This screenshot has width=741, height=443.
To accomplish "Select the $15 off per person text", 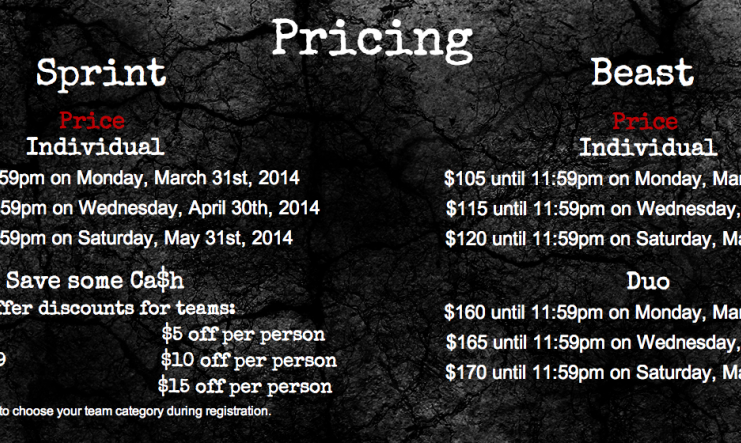I will pyautogui.click(x=245, y=386).
